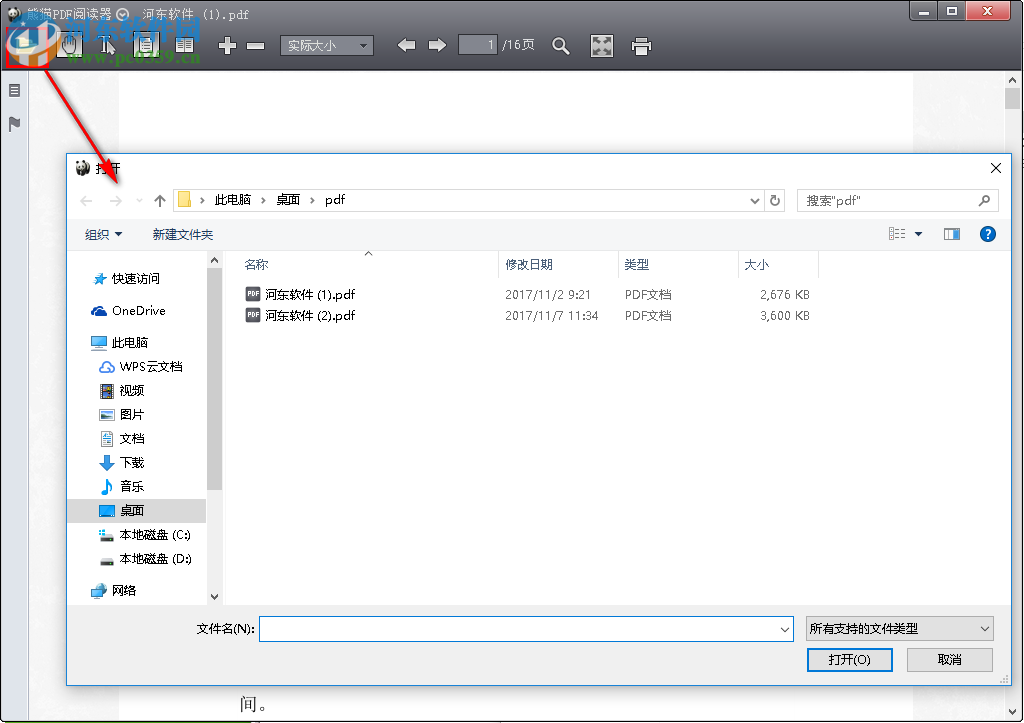Close the Open dialog
This screenshot has width=1024, height=723.
tap(995, 169)
